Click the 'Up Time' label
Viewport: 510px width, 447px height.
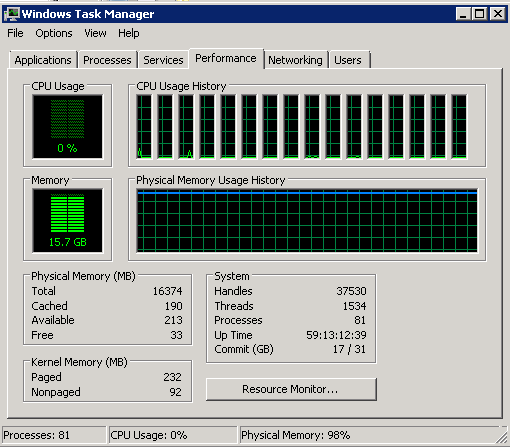click(233, 335)
